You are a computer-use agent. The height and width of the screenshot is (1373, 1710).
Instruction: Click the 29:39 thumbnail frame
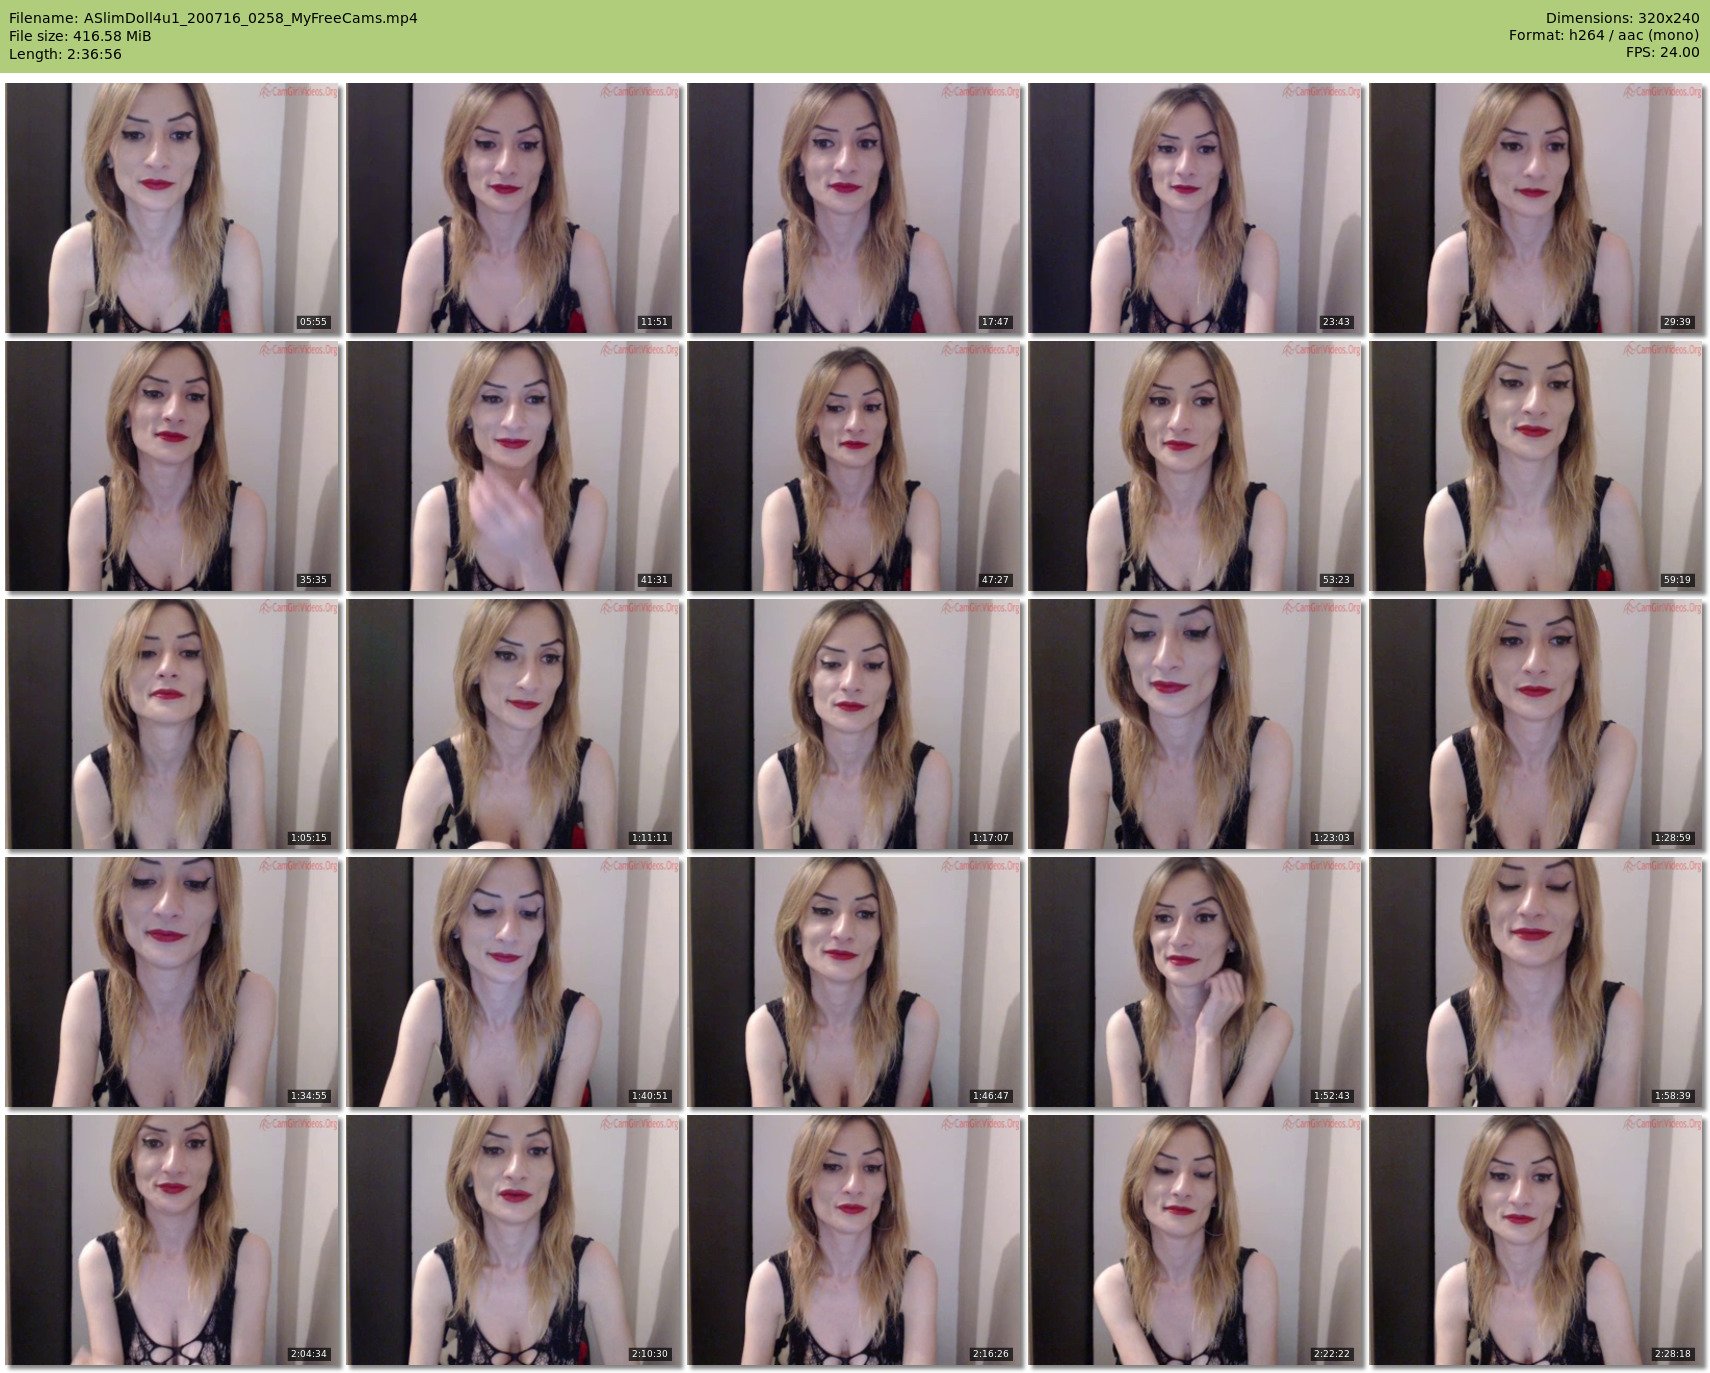tap(1536, 208)
